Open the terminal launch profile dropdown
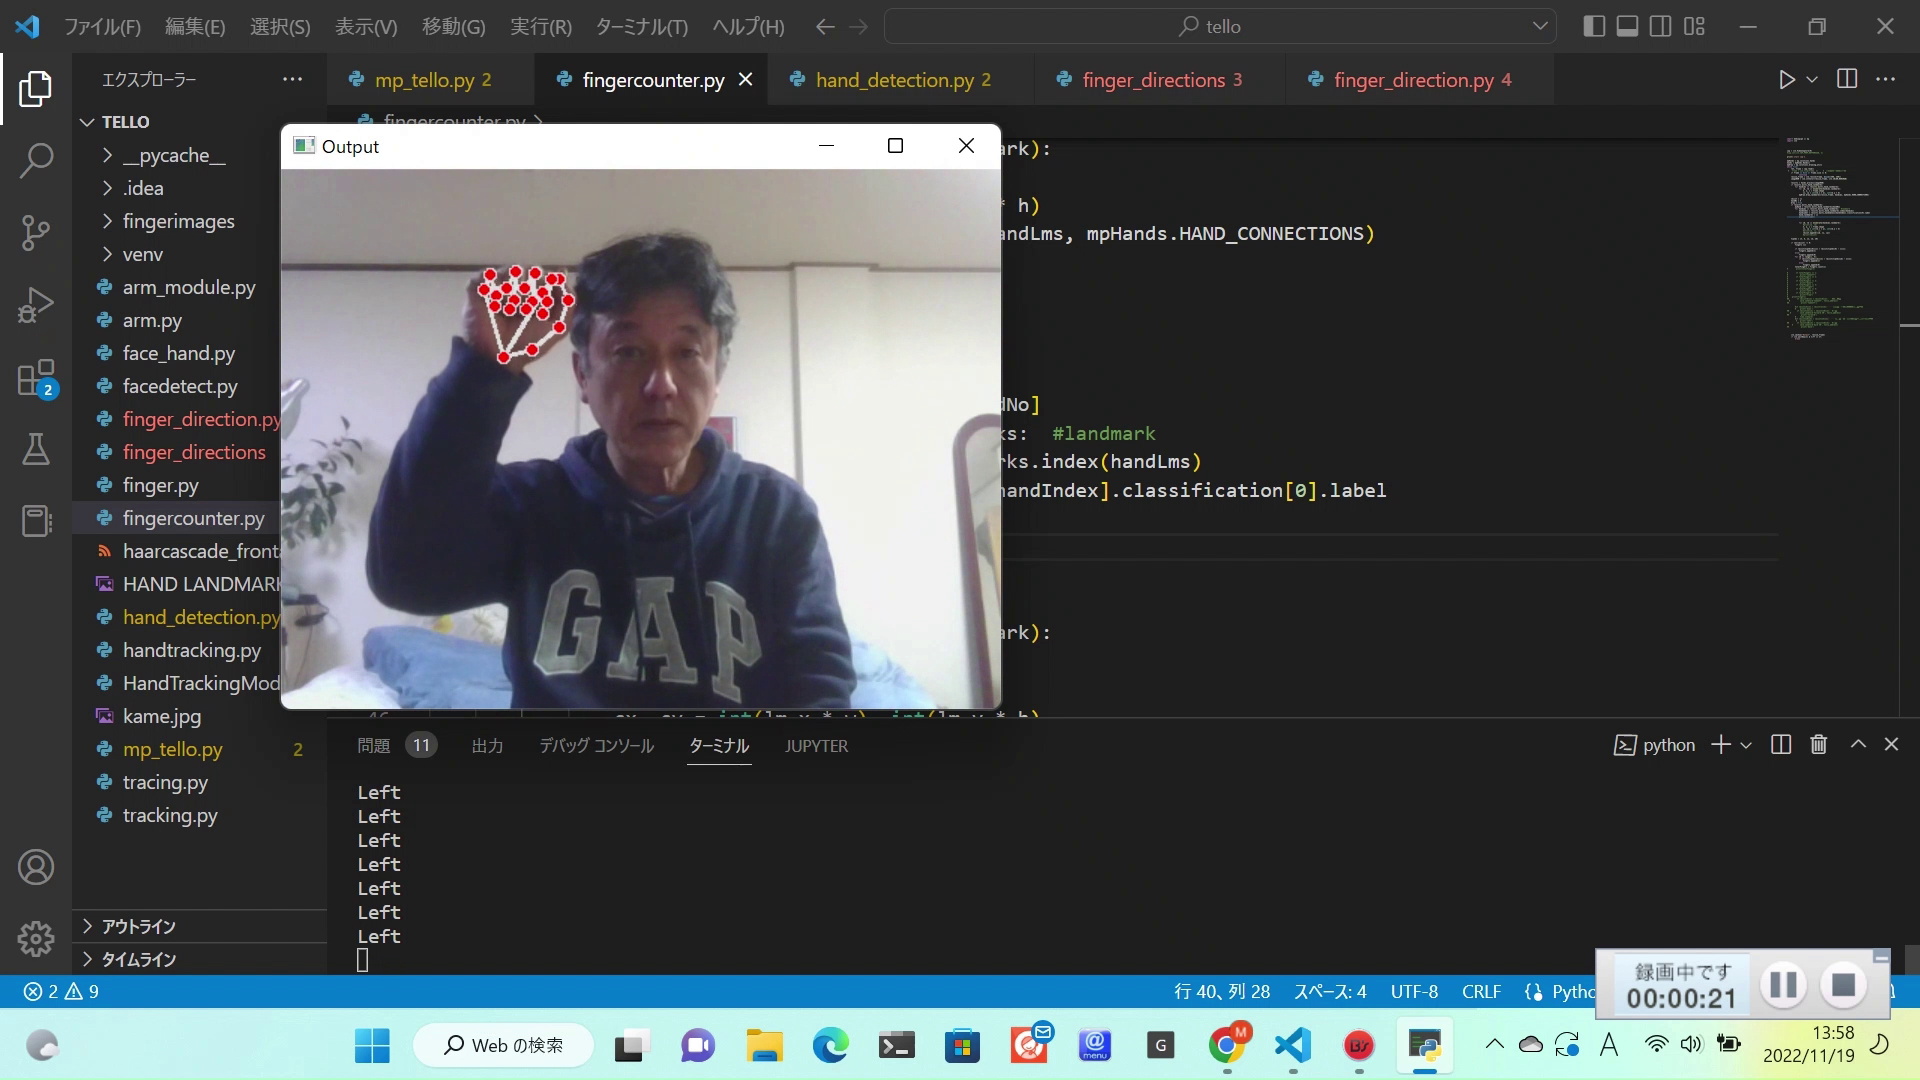 [1746, 745]
